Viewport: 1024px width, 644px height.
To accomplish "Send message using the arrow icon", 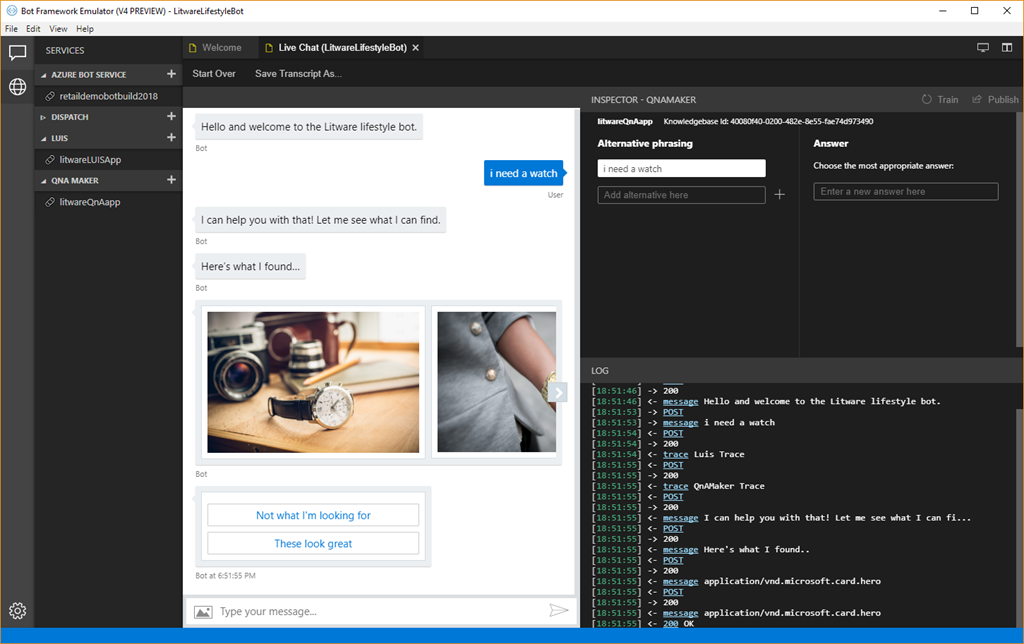I will coord(558,610).
